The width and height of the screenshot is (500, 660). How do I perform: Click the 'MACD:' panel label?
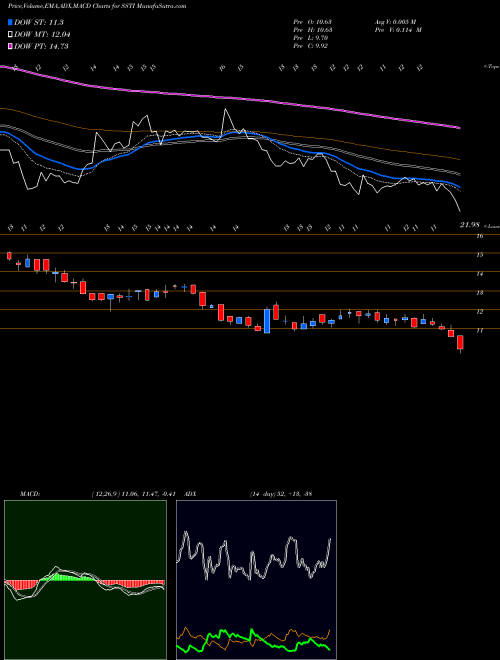pyautogui.click(x=30, y=494)
